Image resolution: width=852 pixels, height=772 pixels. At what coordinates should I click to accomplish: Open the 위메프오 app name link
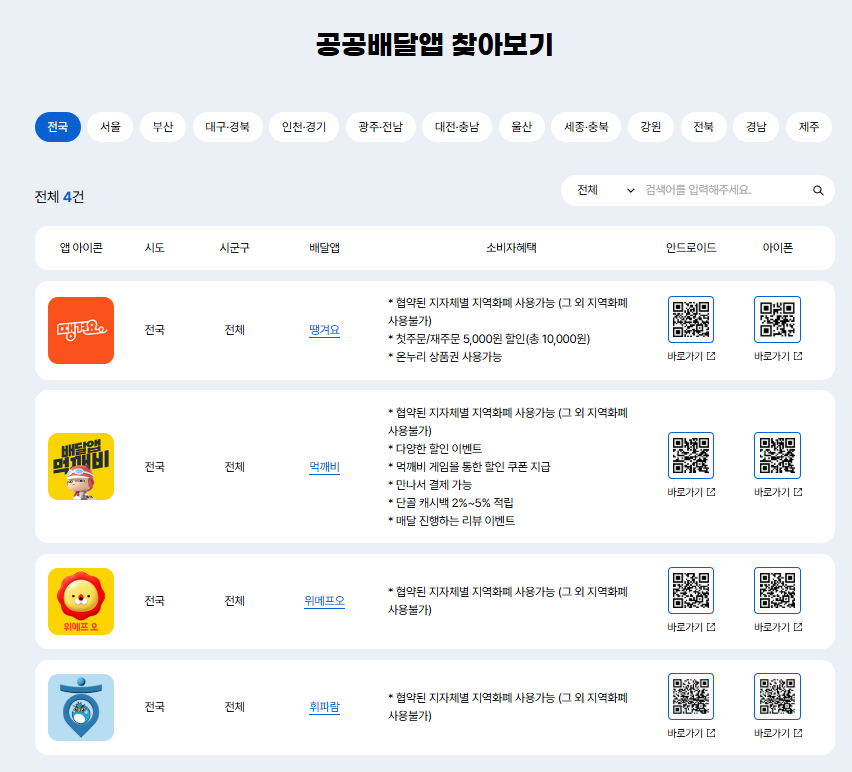324,601
